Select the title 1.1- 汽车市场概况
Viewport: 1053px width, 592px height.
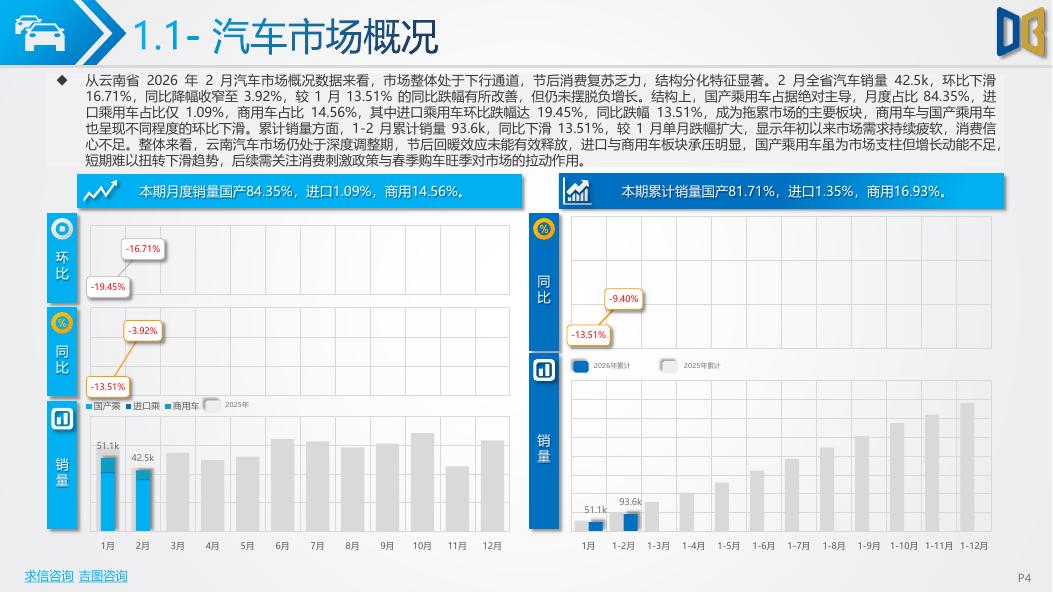click(286, 36)
